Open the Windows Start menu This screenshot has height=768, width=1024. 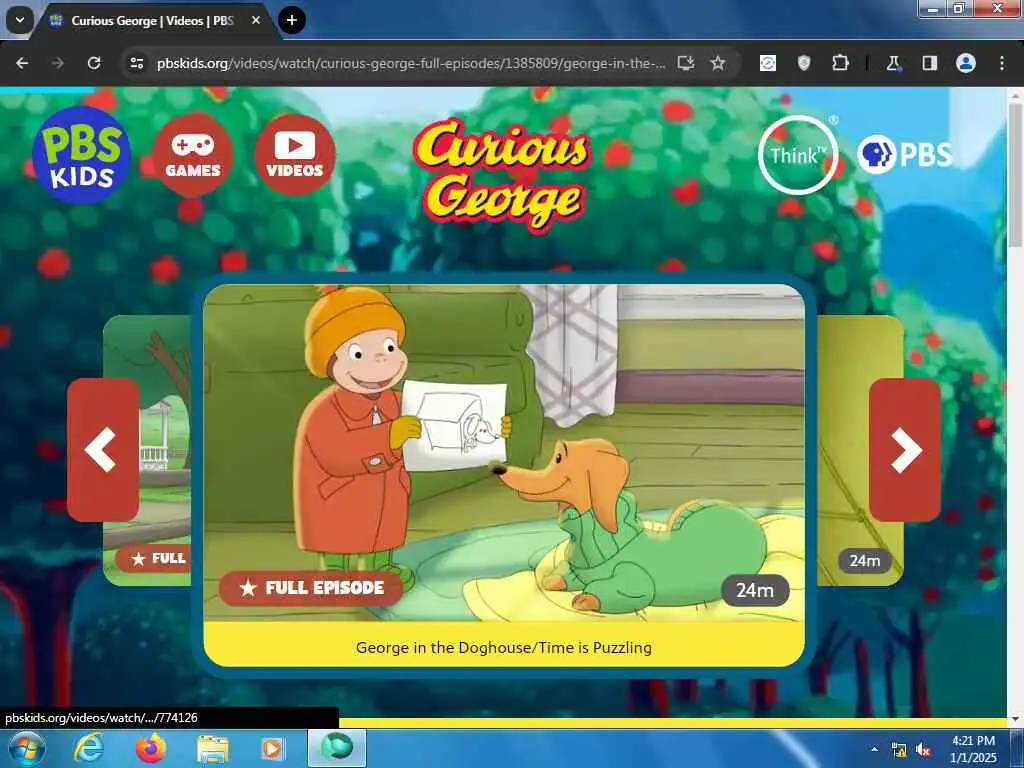point(26,748)
